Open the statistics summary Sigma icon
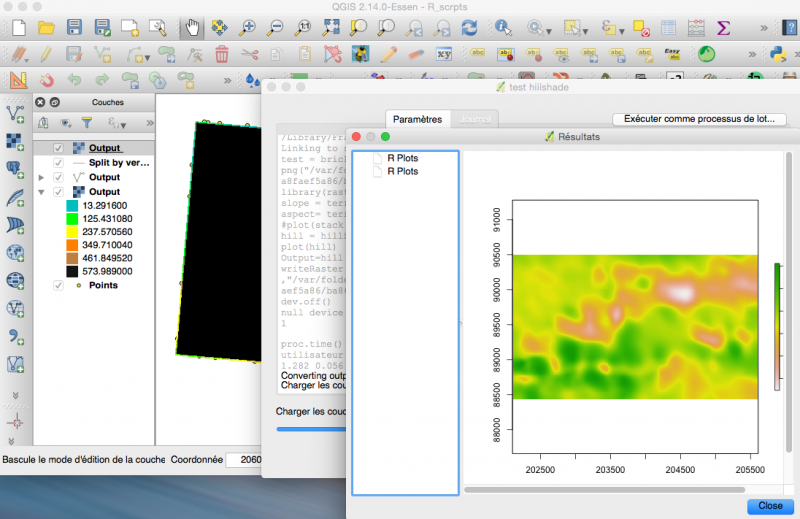Viewport: 800px width, 519px height. click(723, 28)
